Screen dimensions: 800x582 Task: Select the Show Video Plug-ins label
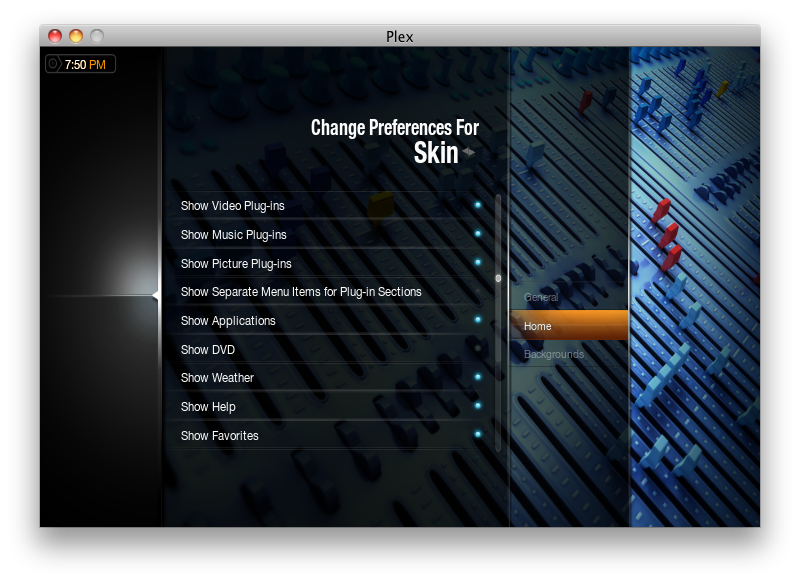(x=233, y=206)
